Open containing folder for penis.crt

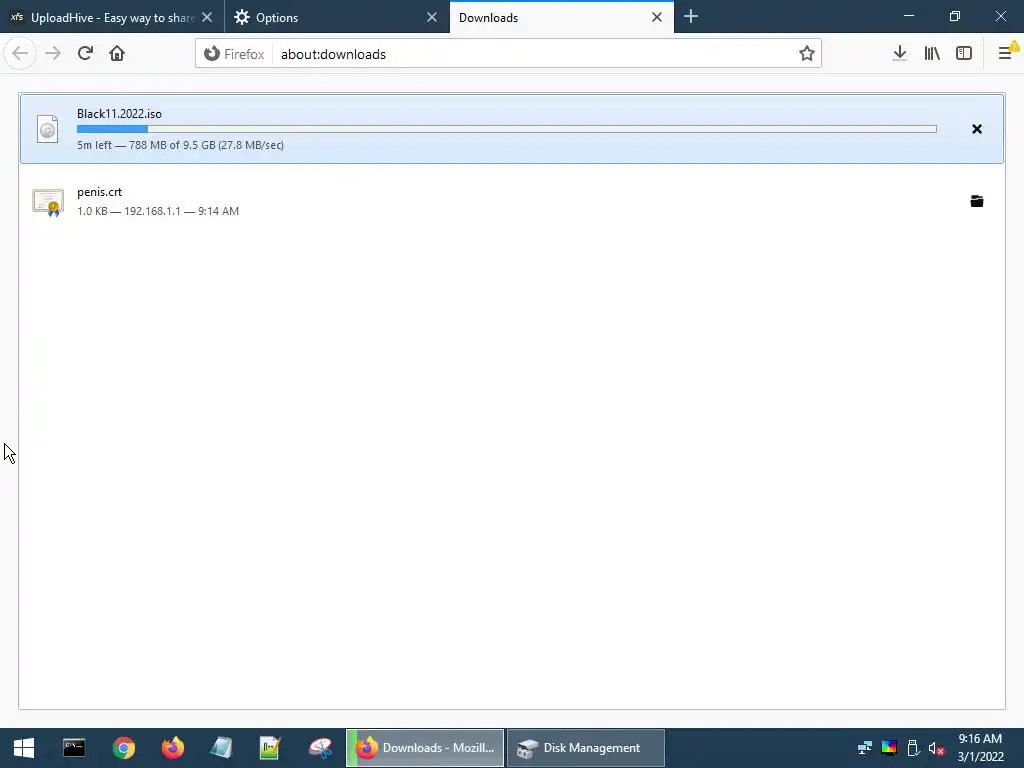977,201
